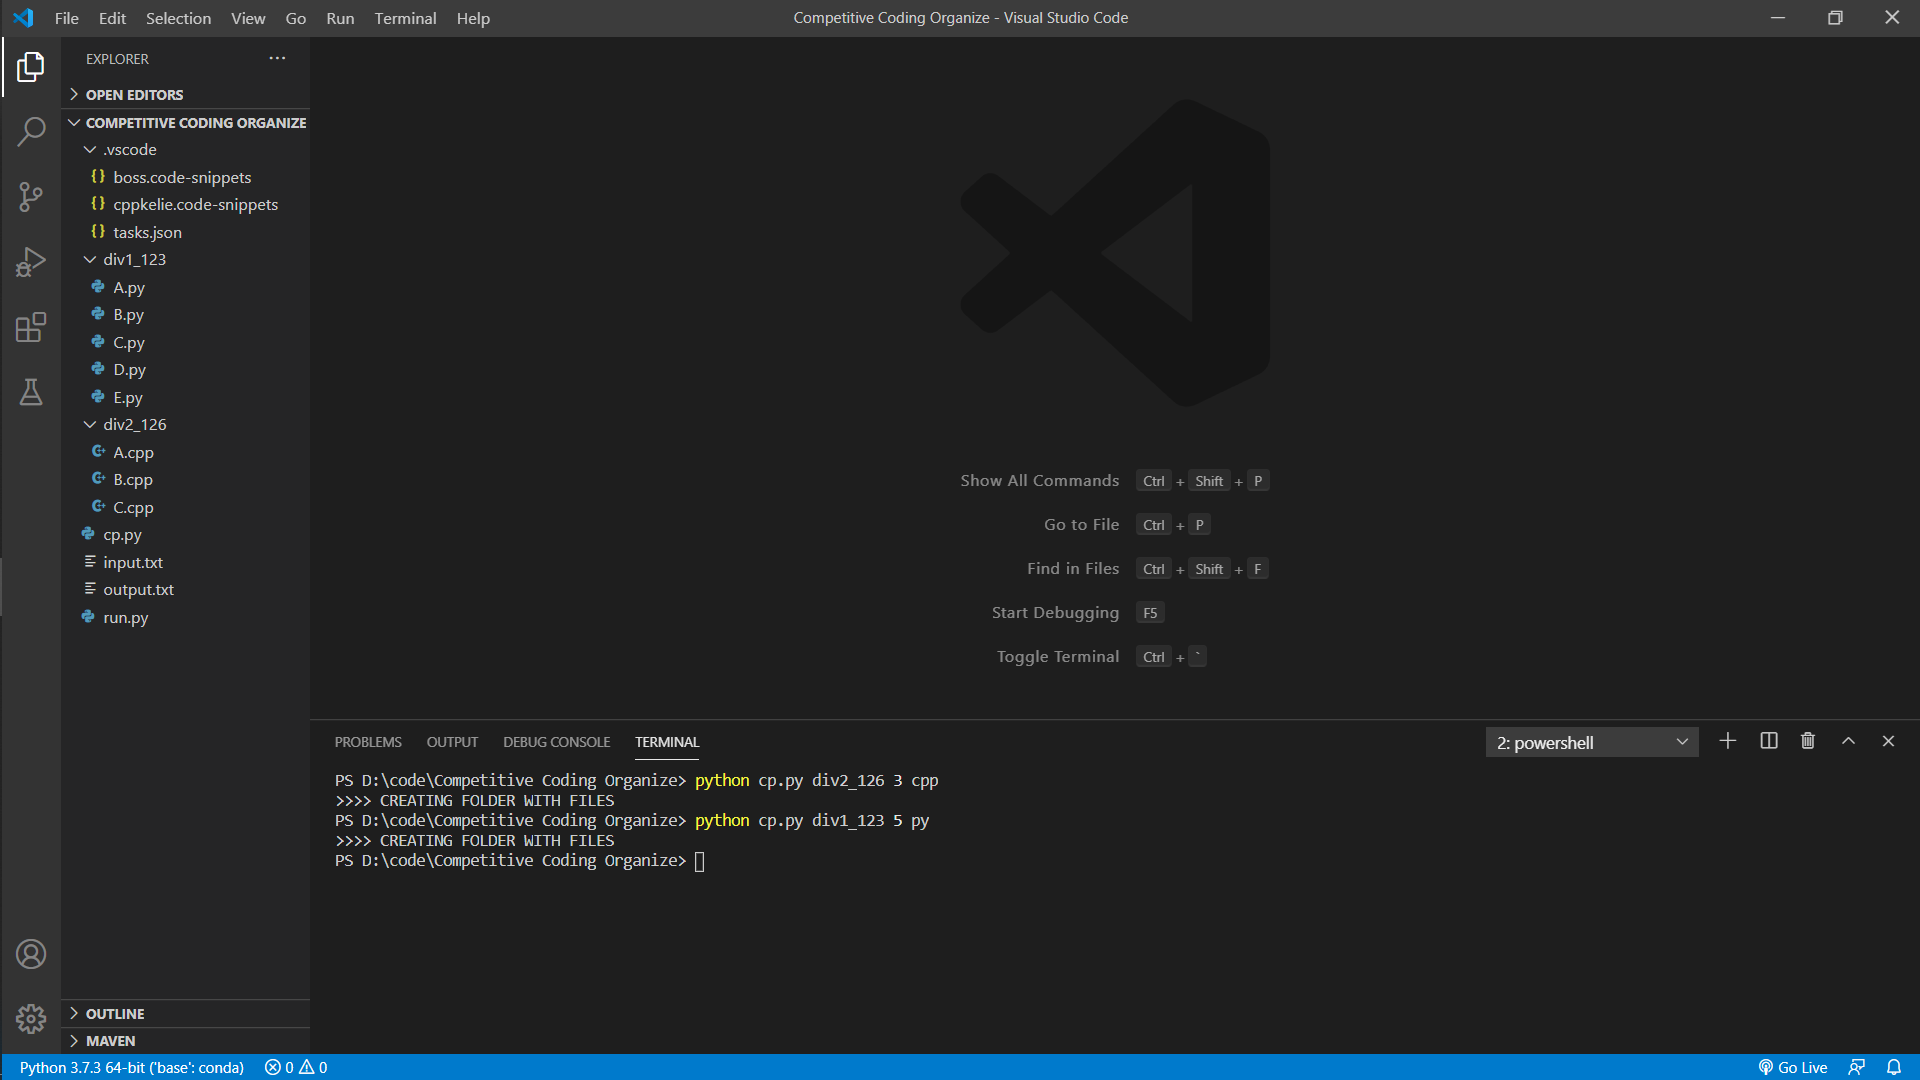This screenshot has height=1080, width=1920.
Task: Select the TERMINAL tab
Action: pos(667,742)
